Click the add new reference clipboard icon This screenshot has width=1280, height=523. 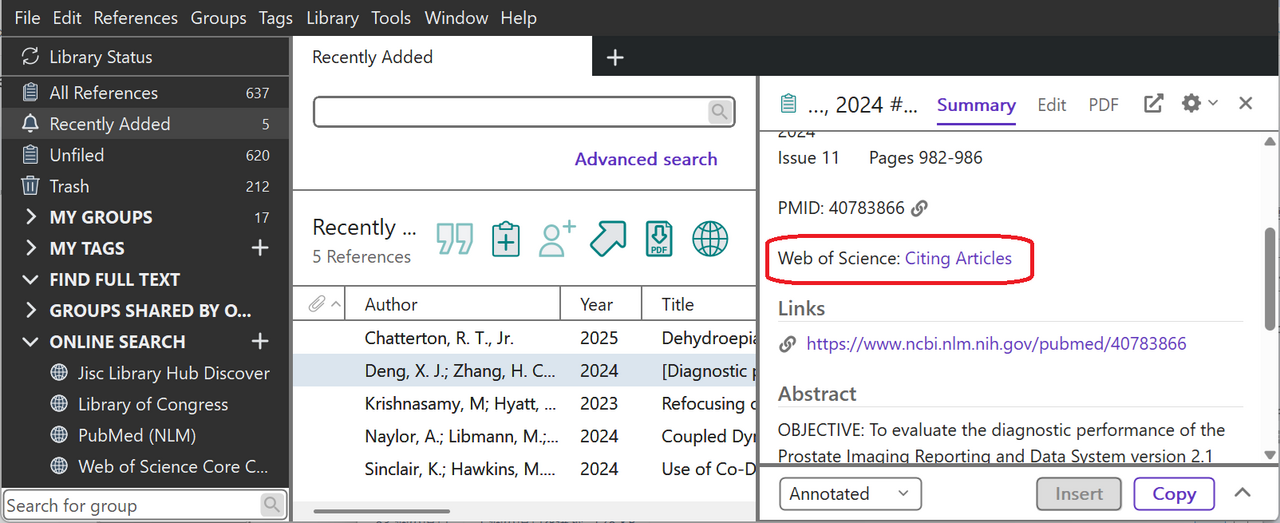(x=506, y=239)
